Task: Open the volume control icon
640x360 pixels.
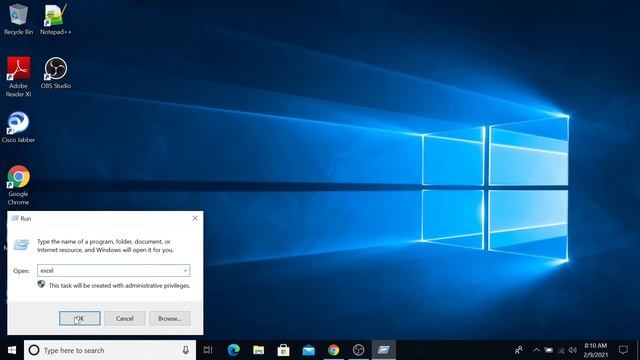Action: click(x=573, y=350)
